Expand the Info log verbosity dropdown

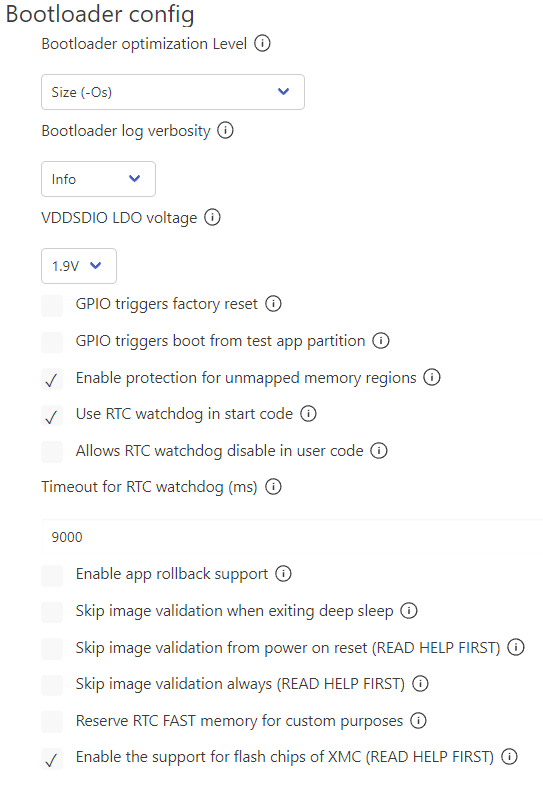[98, 179]
